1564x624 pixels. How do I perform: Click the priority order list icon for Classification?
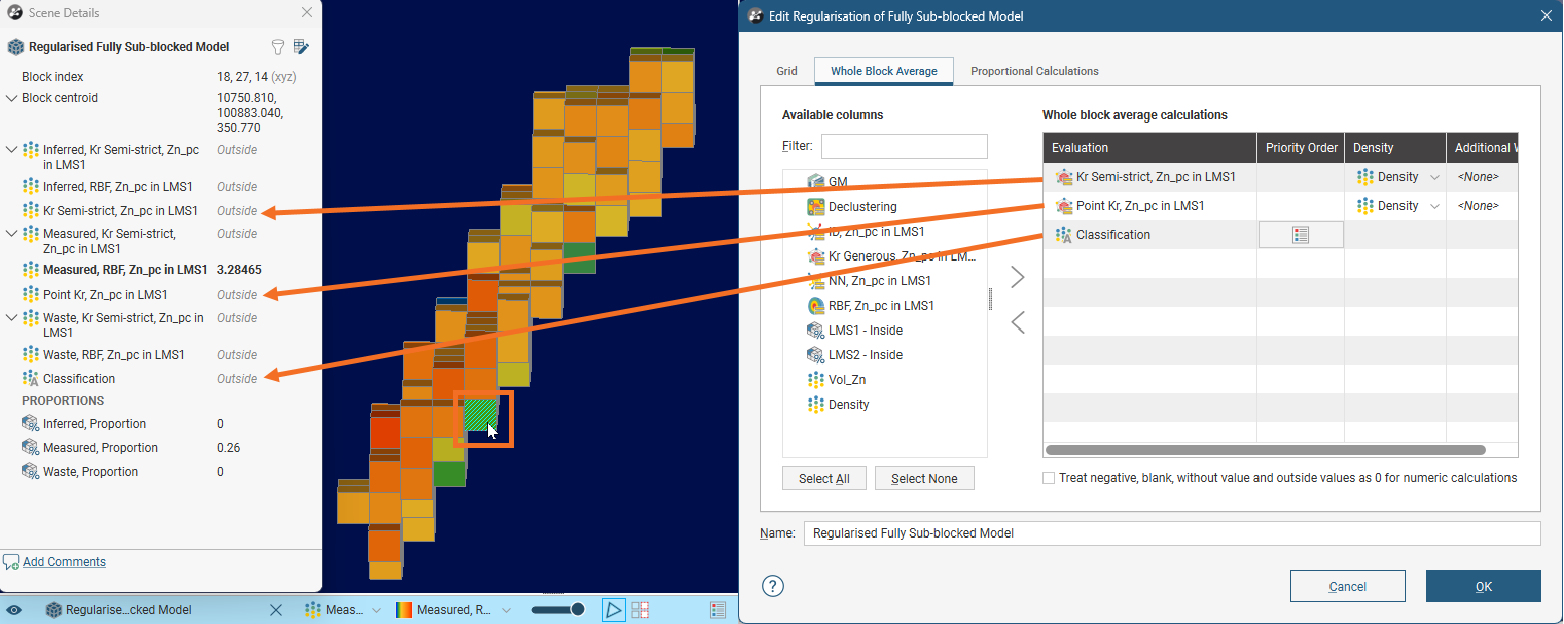click(1300, 235)
